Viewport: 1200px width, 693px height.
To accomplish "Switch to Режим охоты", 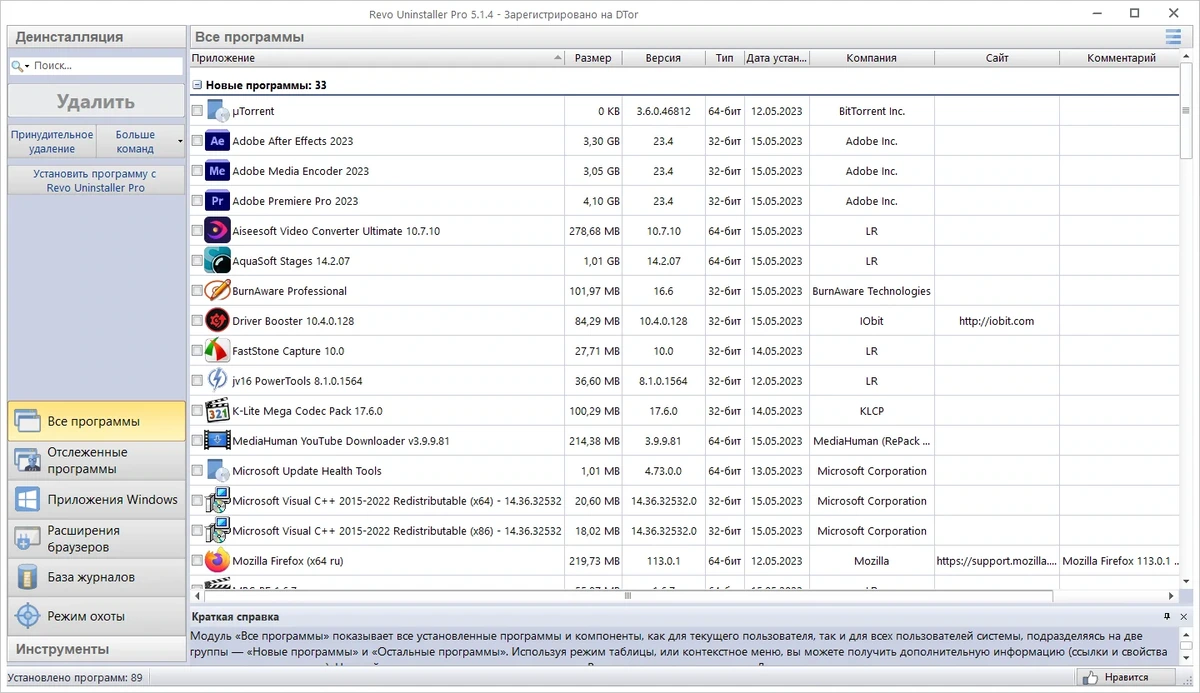I will click(97, 617).
